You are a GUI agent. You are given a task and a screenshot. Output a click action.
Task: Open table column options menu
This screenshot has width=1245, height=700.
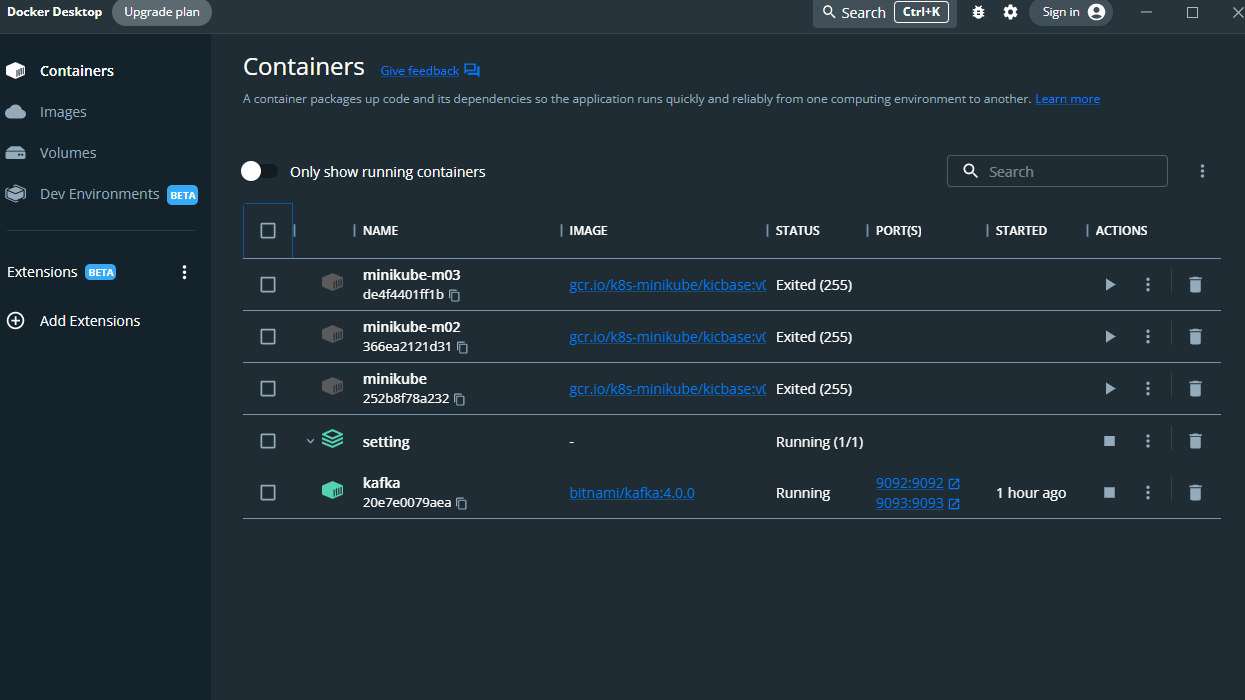1203,171
